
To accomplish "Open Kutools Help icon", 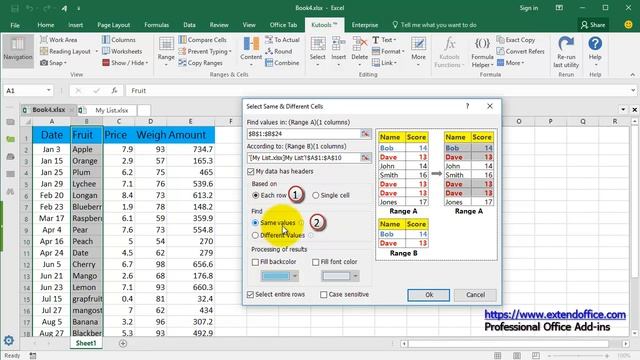I will pos(595,44).
